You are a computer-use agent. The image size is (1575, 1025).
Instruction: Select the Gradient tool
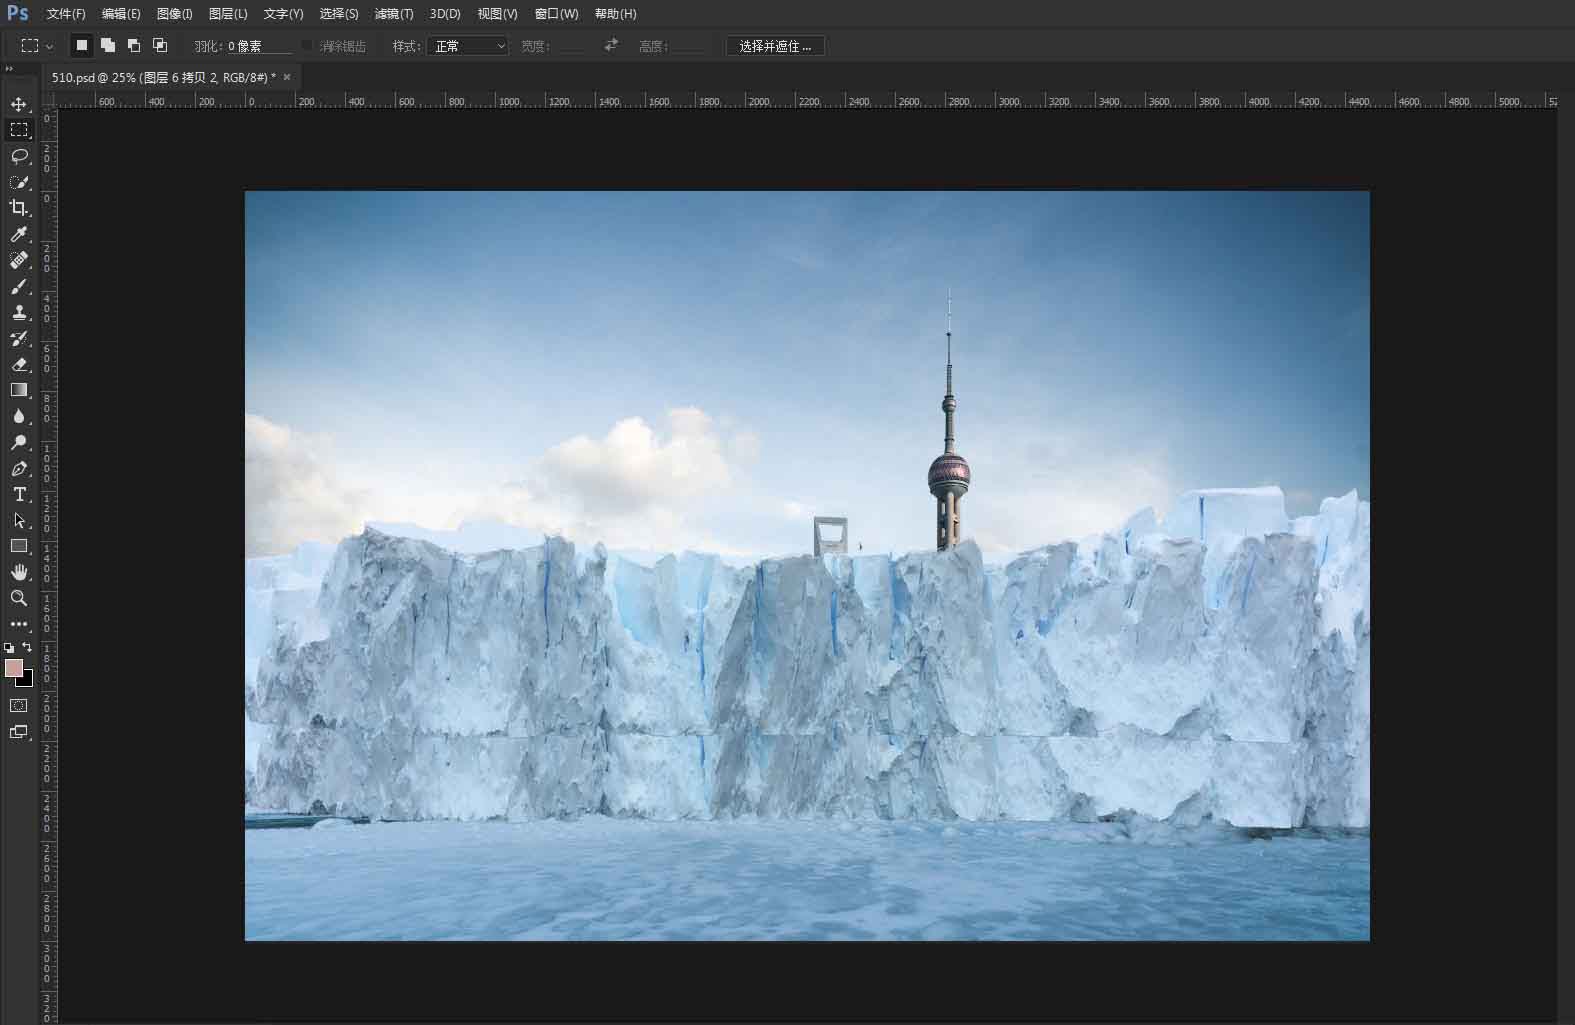pos(19,390)
